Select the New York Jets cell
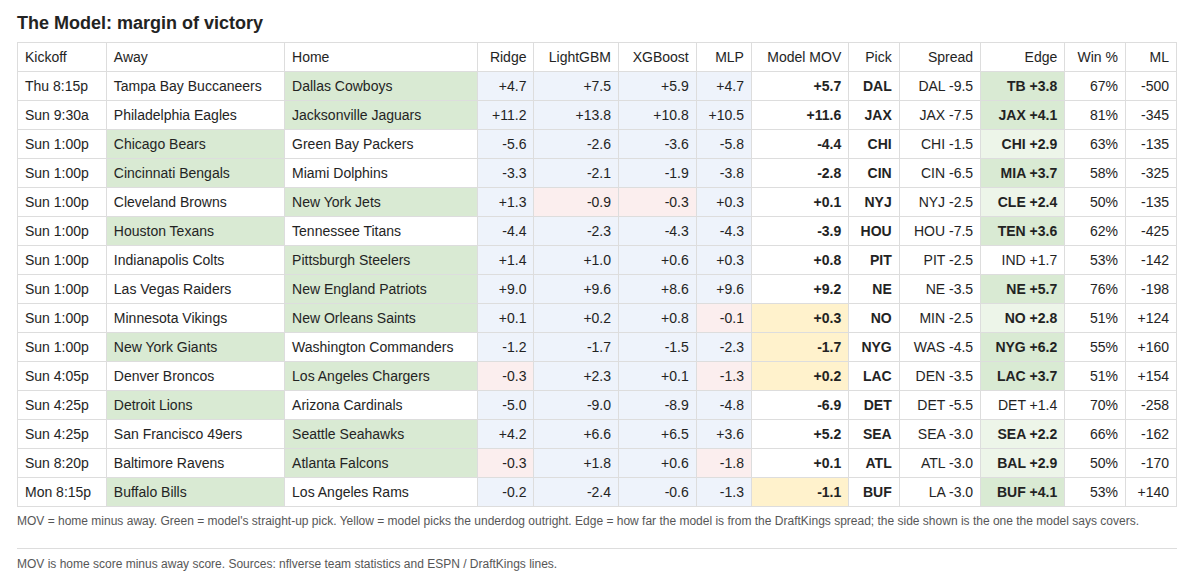Image resolution: width=1193 pixels, height=587 pixels. click(x=381, y=201)
